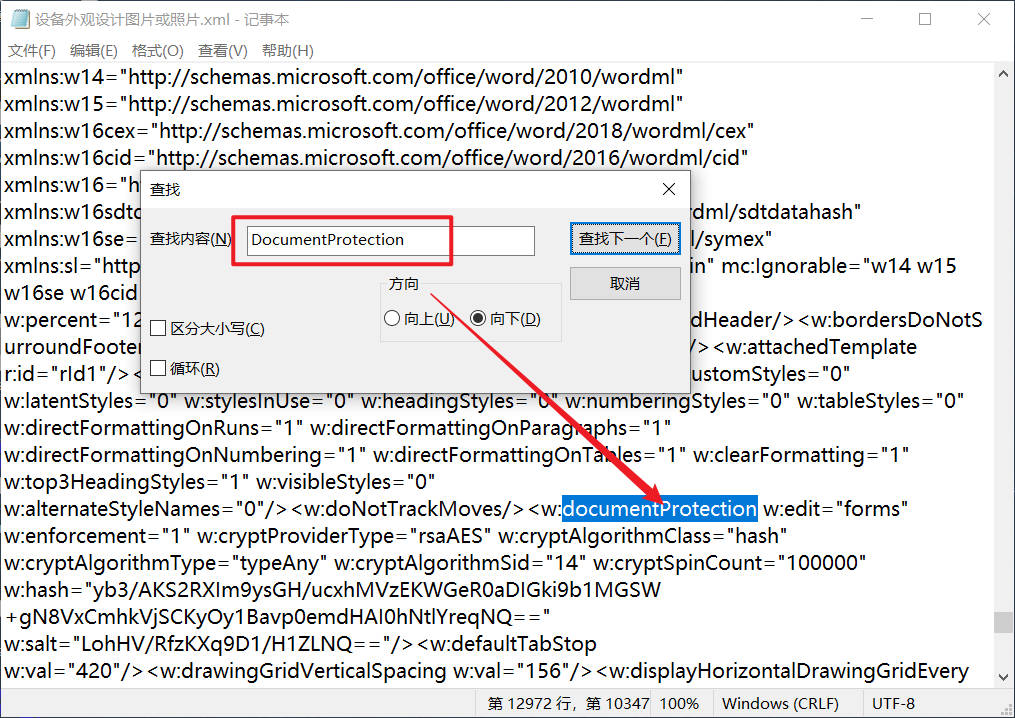The image size is (1015, 718).
Task: Open the 编辑(E) menu
Action: pyautogui.click(x=93, y=50)
